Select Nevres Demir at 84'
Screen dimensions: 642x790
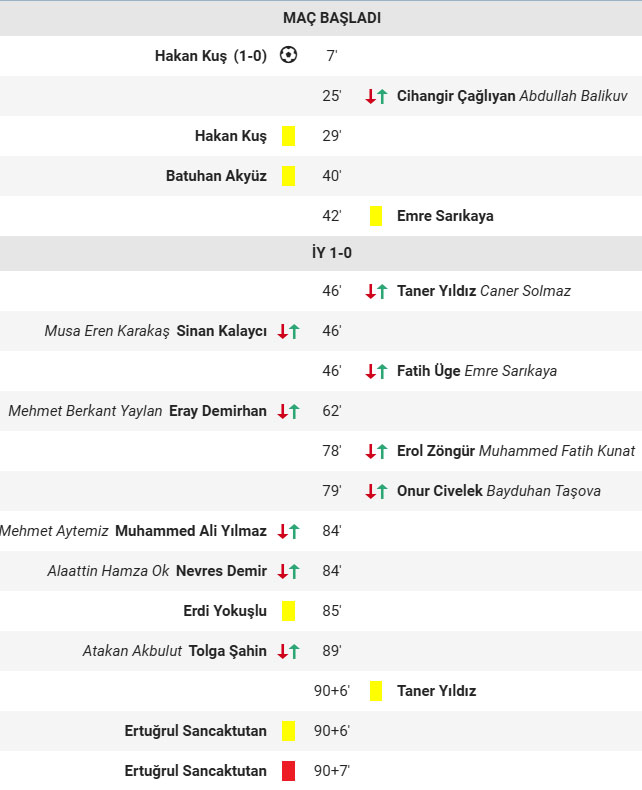(221, 571)
